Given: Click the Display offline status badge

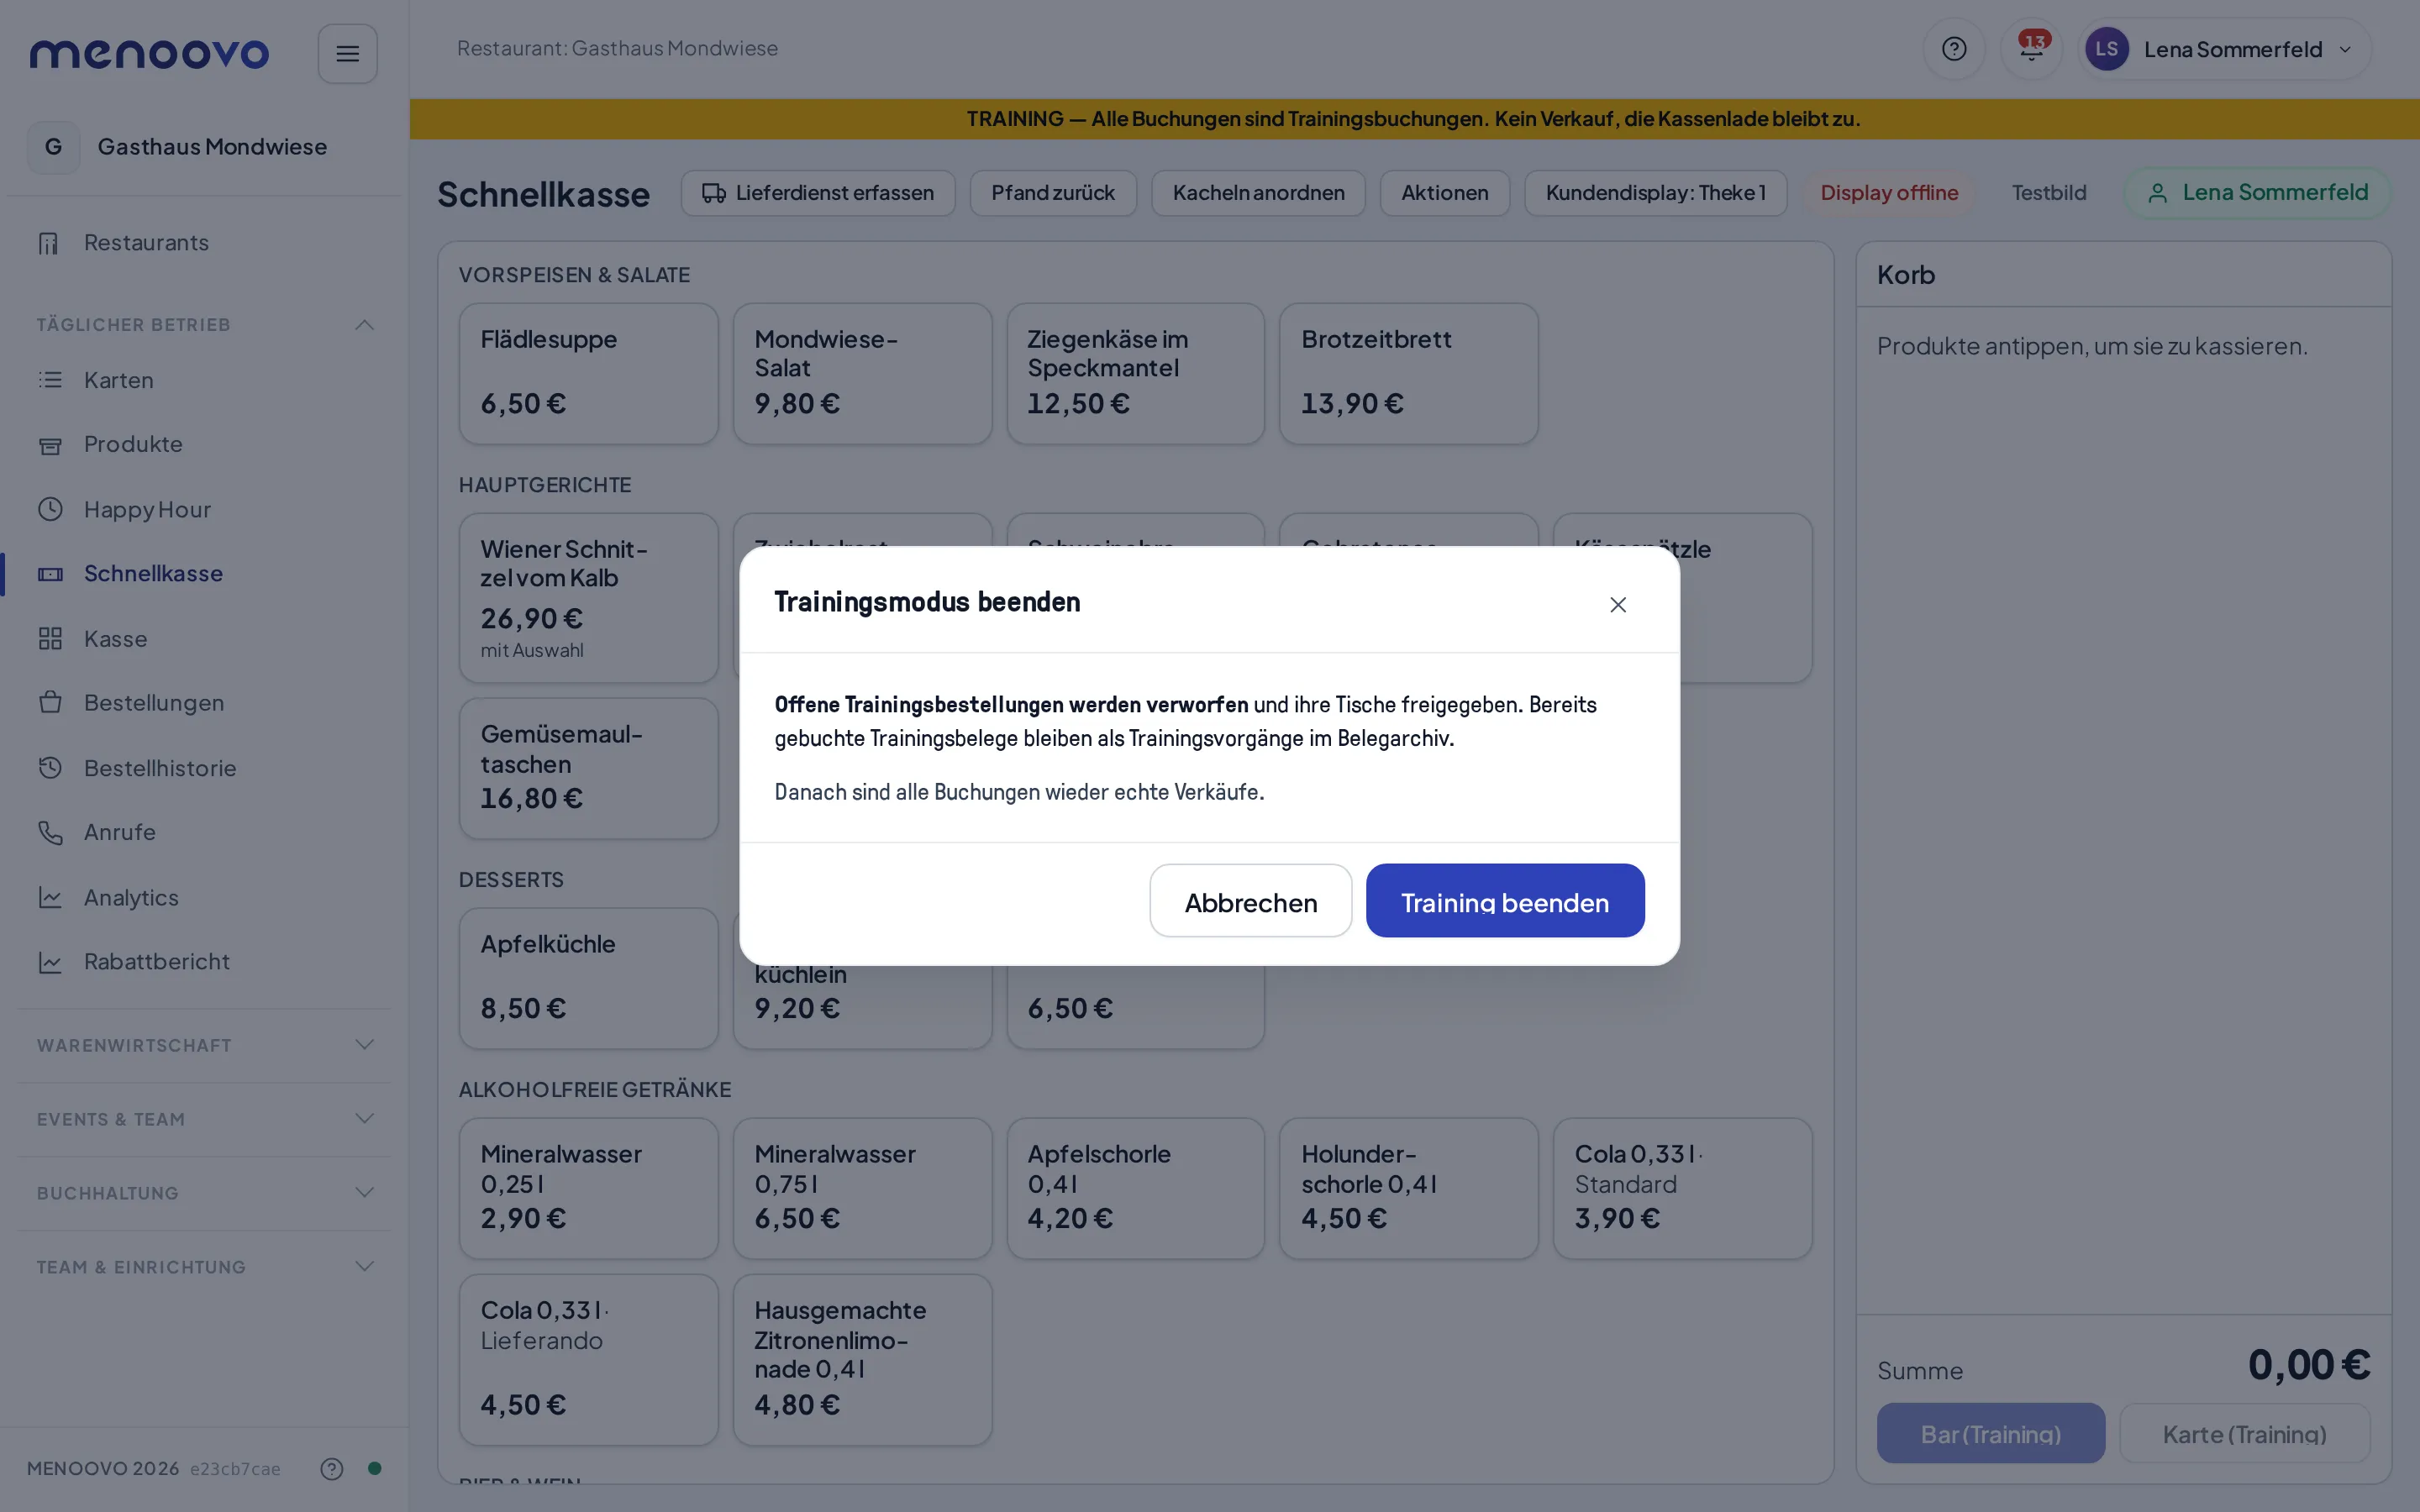Looking at the screenshot, I should coord(1888,193).
